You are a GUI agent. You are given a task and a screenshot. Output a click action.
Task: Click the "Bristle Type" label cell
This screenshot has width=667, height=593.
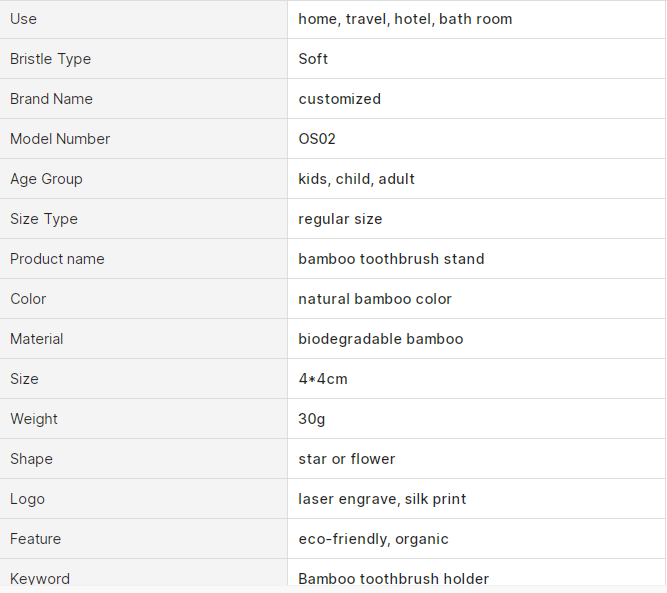(x=50, y=59)
